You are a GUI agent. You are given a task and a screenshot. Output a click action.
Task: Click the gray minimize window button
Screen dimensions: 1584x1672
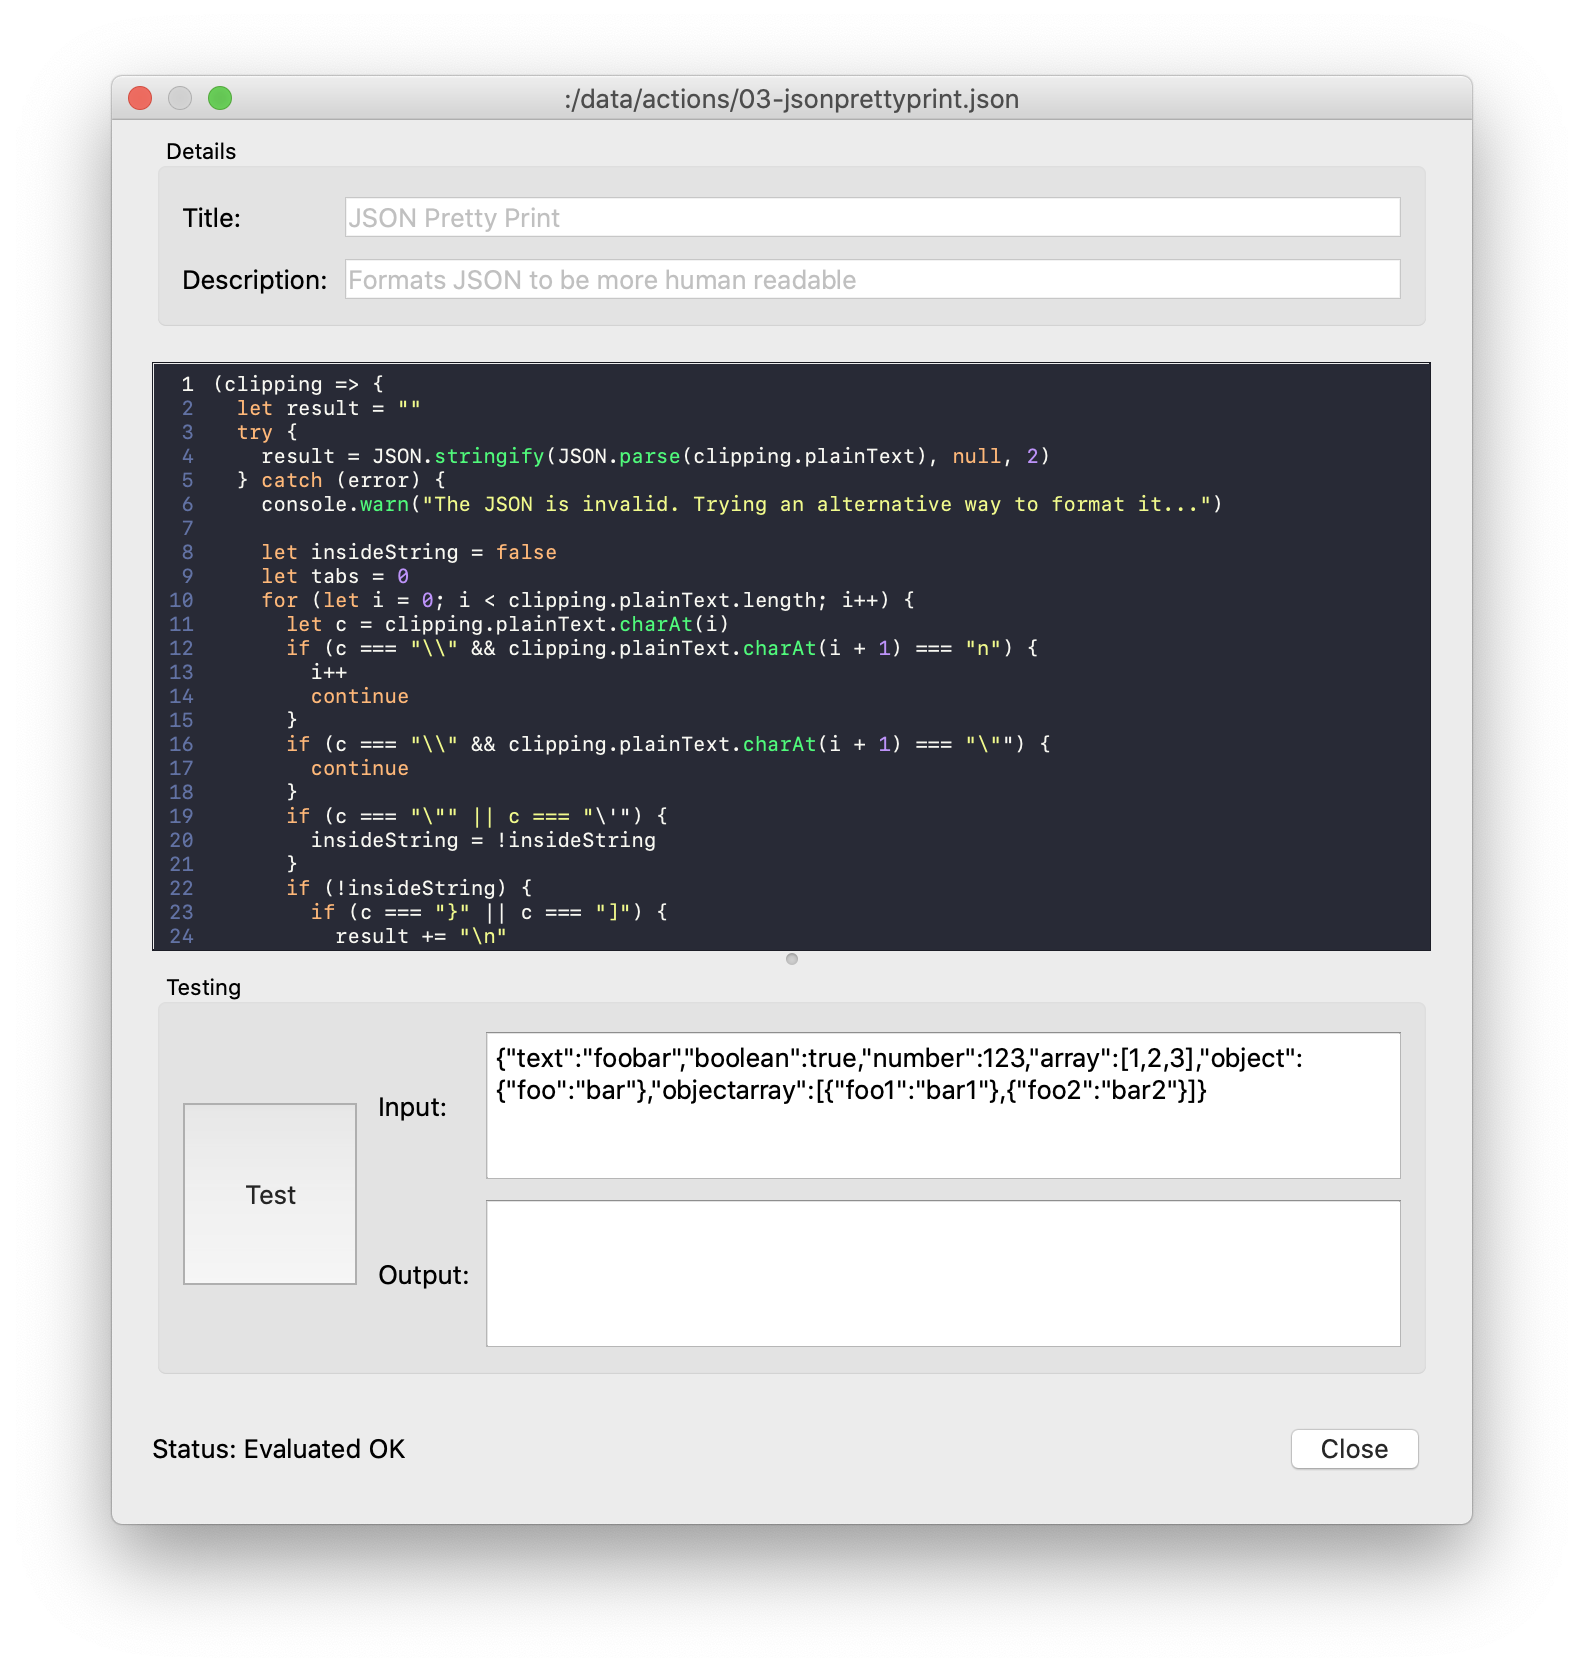tap(180, 98)
